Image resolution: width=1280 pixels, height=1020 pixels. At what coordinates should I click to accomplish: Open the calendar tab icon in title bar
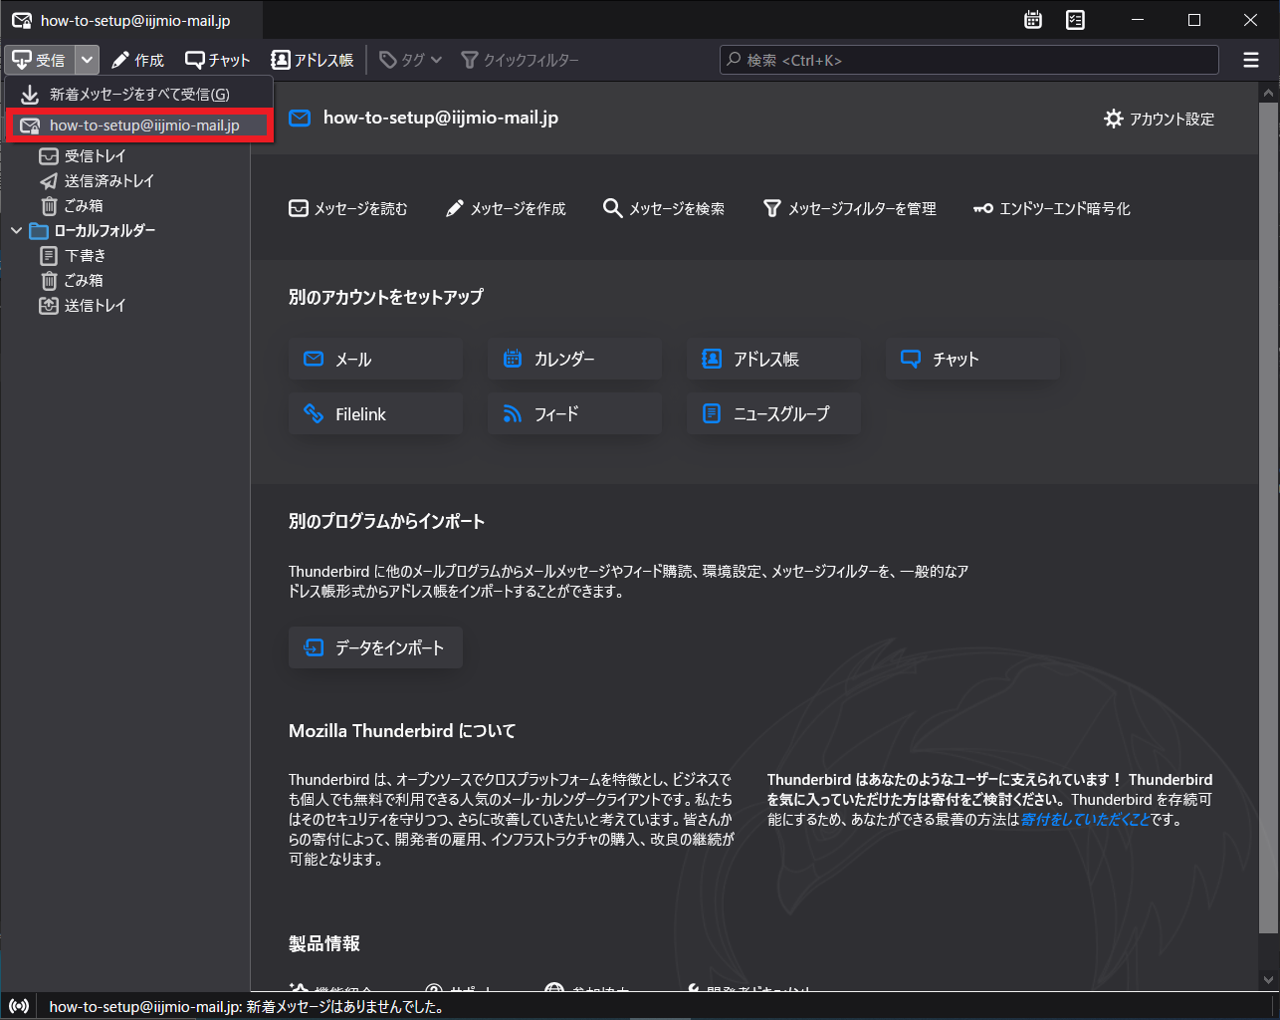[x=1033, y=20]
